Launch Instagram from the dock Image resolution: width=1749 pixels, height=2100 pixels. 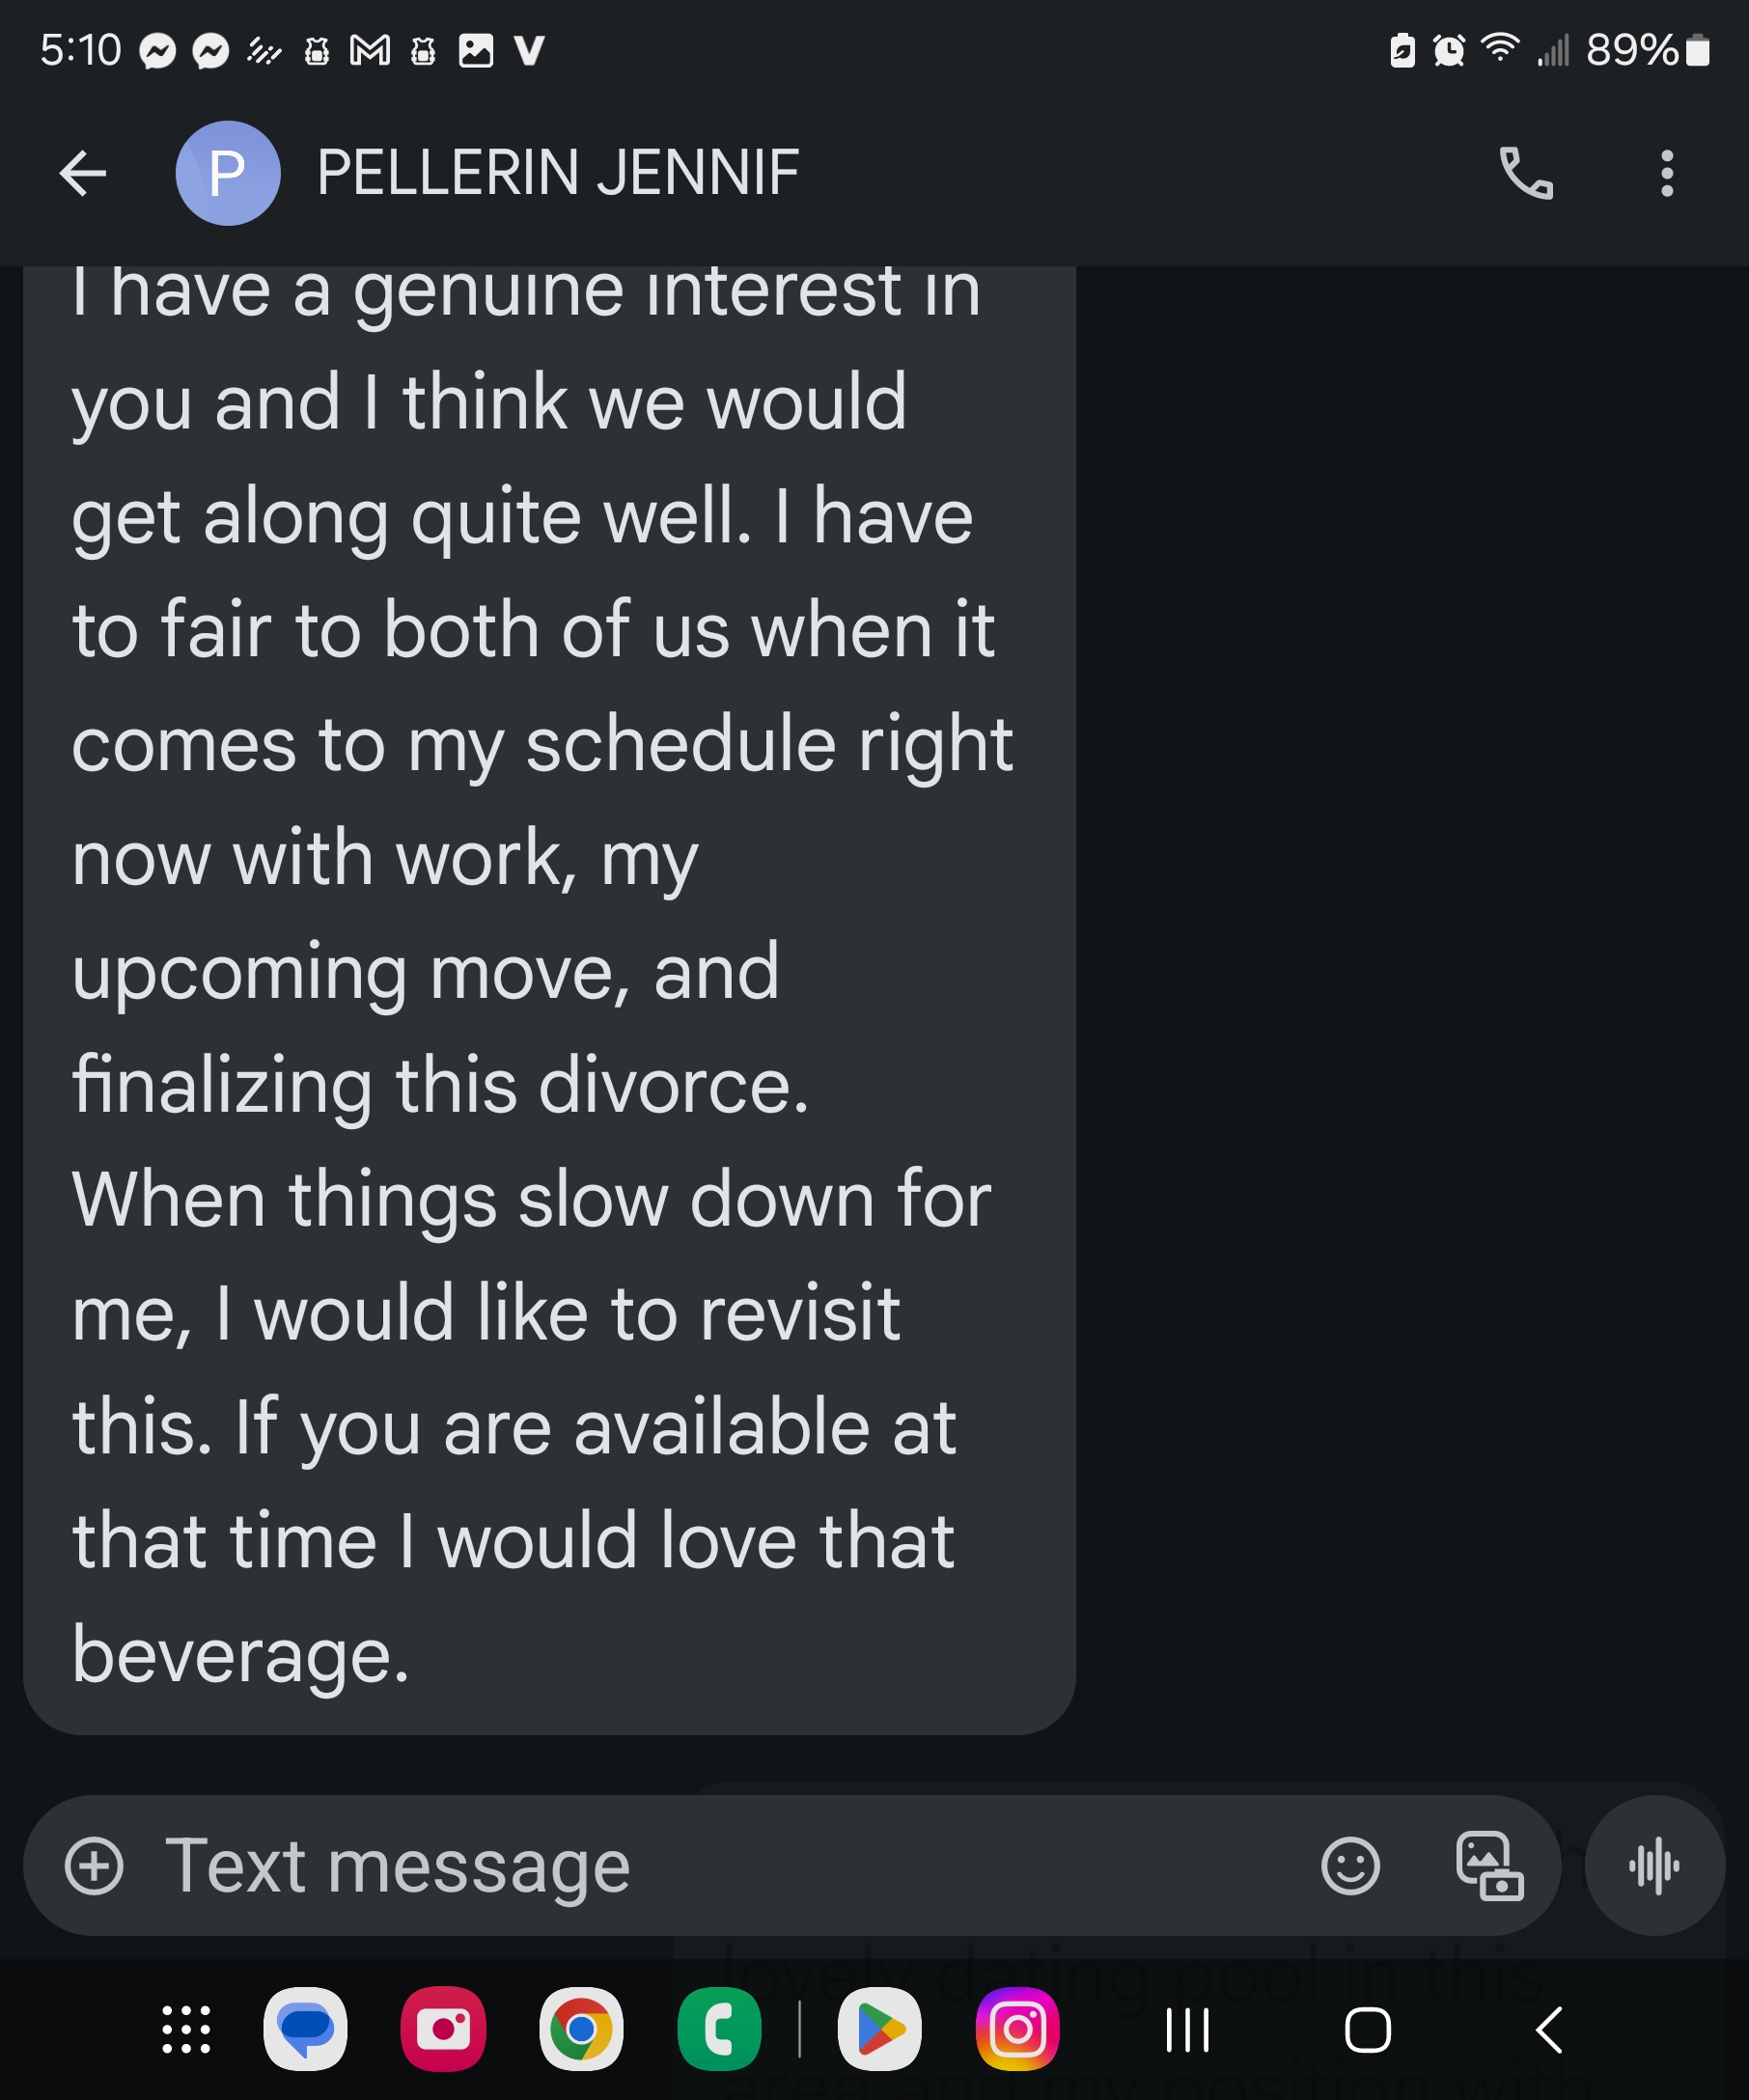(1017, 2030)
